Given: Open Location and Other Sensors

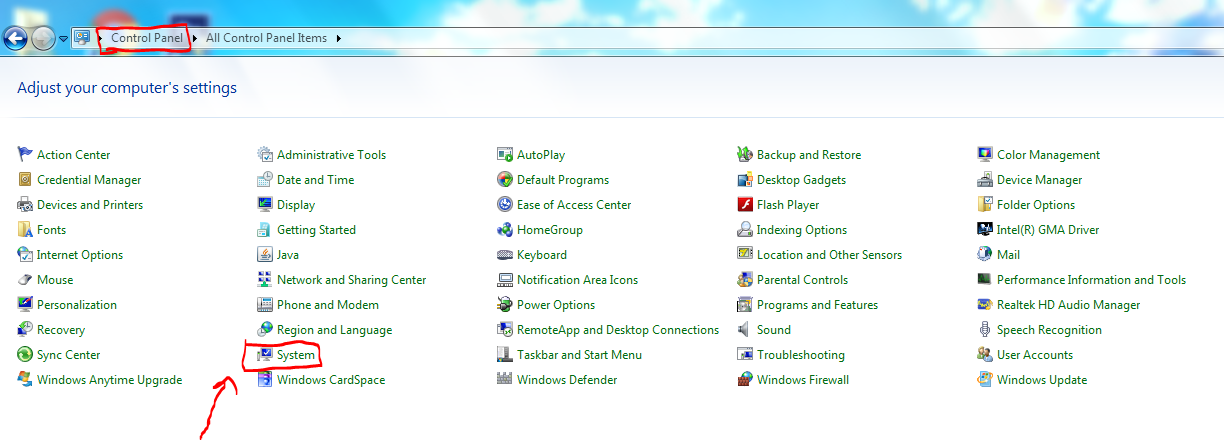Looking at the screenshot, I should 829,255.
